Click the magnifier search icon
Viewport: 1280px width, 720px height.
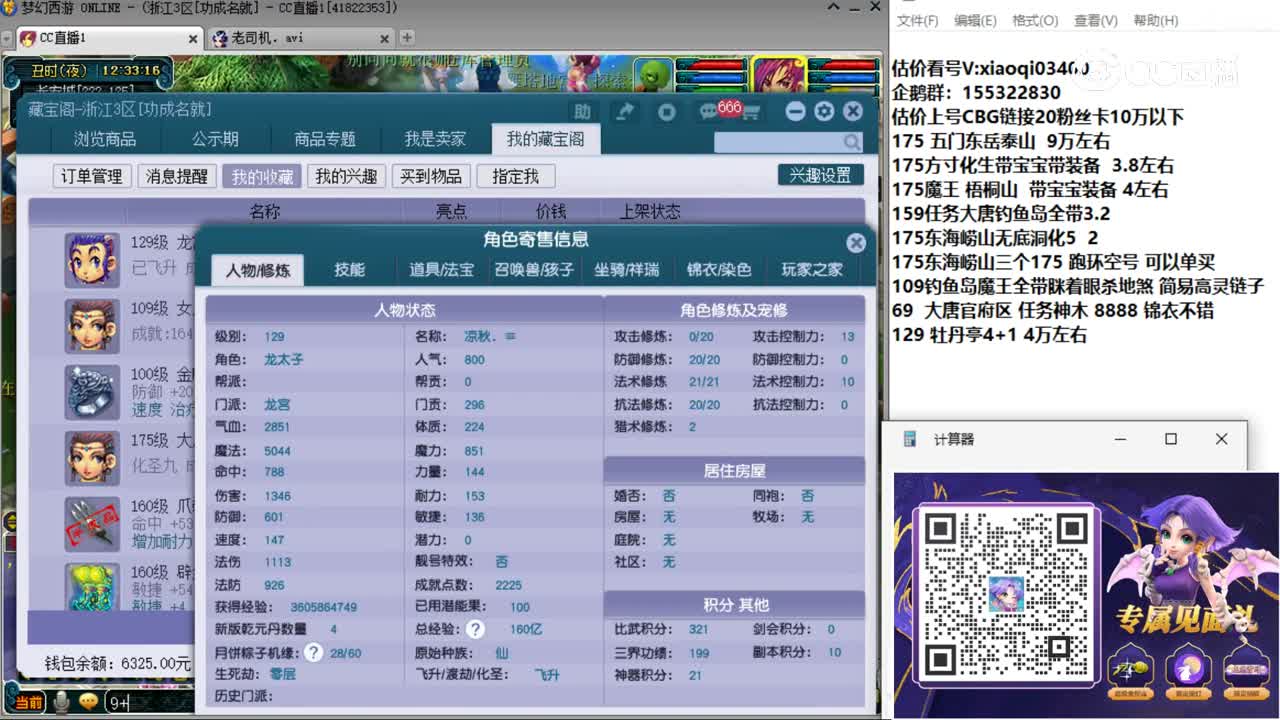click(x=852, y=142)
